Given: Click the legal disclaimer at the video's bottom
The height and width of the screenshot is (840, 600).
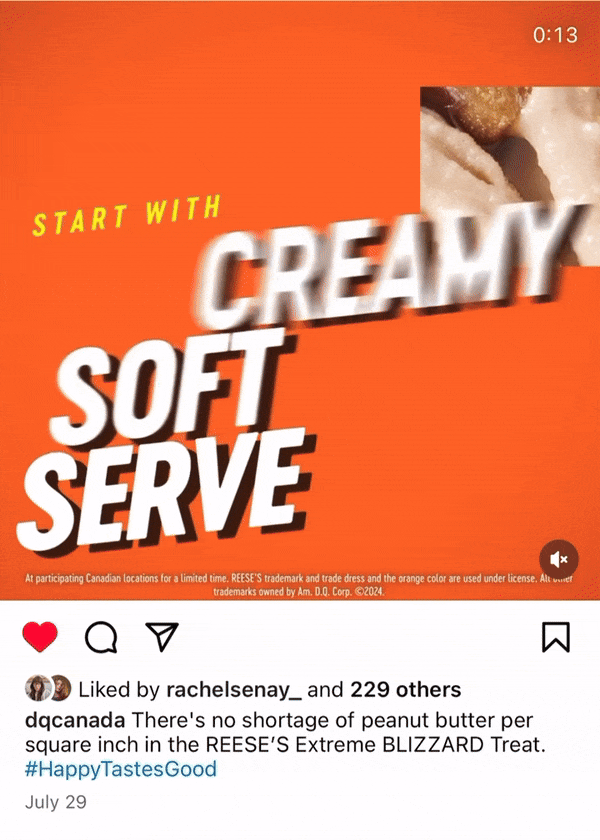Looking at the screenshot, I should 299,585.
